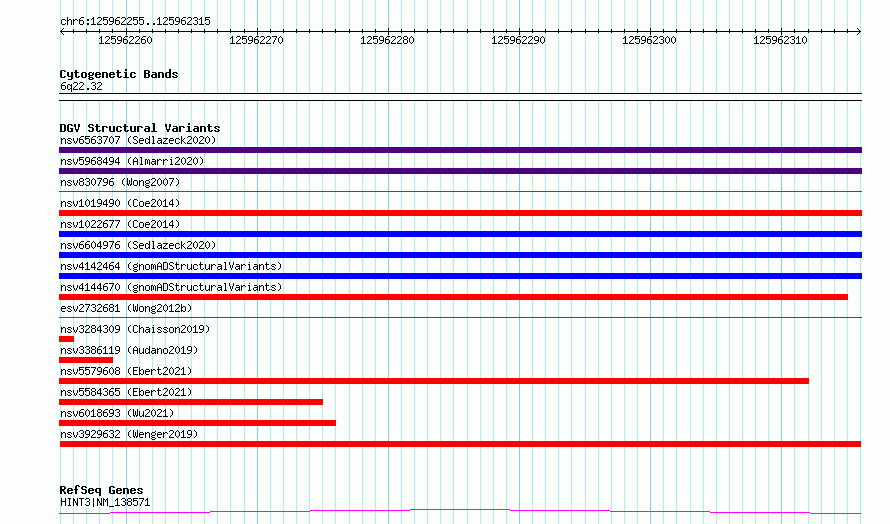
Task: Click the 6q22.32 cytogenetic band bar
Action: pos(460,97)
